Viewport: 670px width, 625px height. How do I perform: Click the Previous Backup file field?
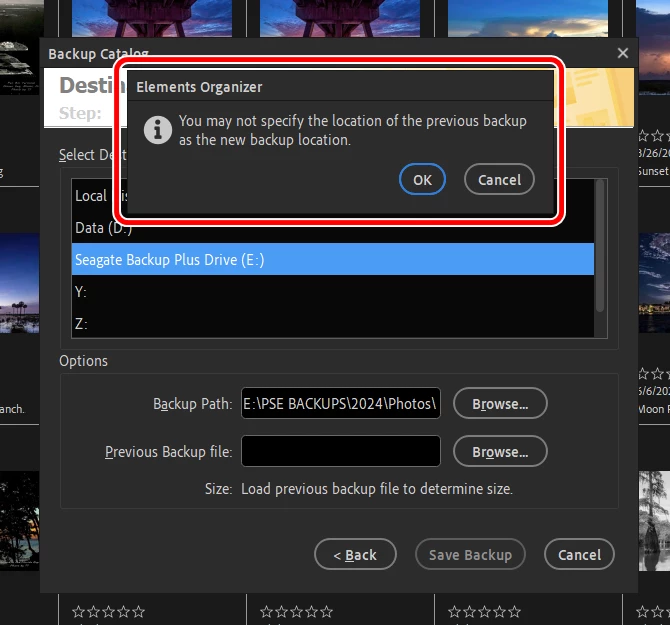341,451
